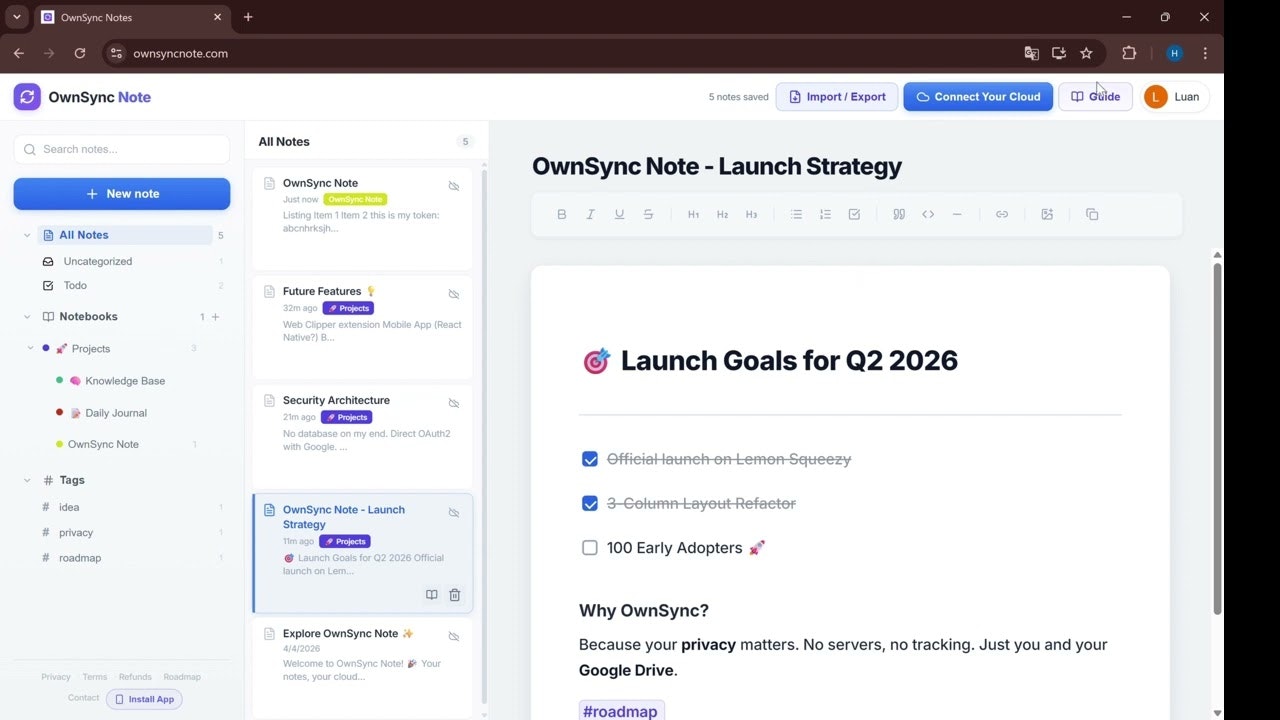Screen dimensions: 1280x720
Task: Insert a numbered list from the toolbar
Action: 825,214
